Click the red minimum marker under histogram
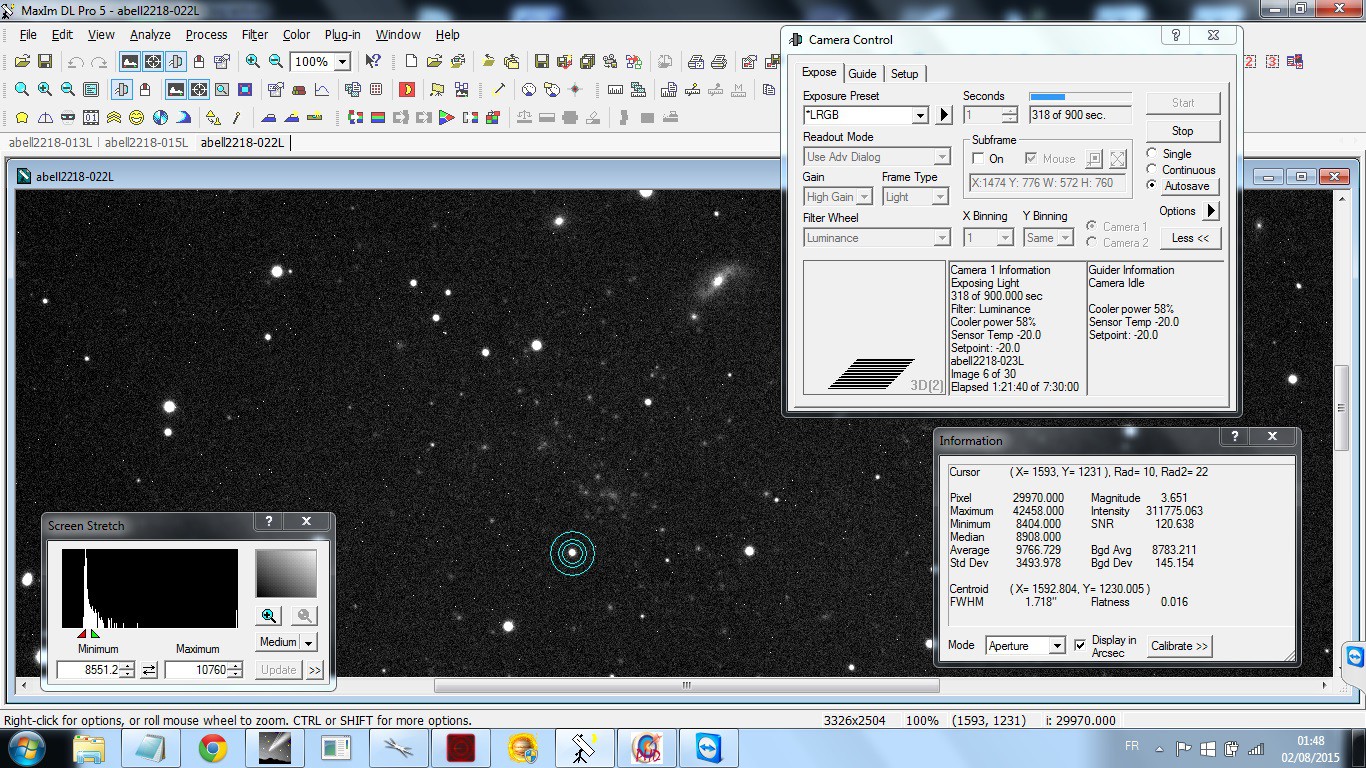Viewport: 1366px width, 768px height. 82,634
